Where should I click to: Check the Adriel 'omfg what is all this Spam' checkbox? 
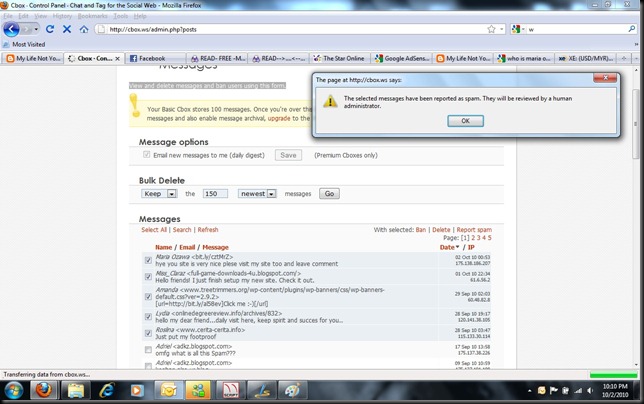pos(148,350)
